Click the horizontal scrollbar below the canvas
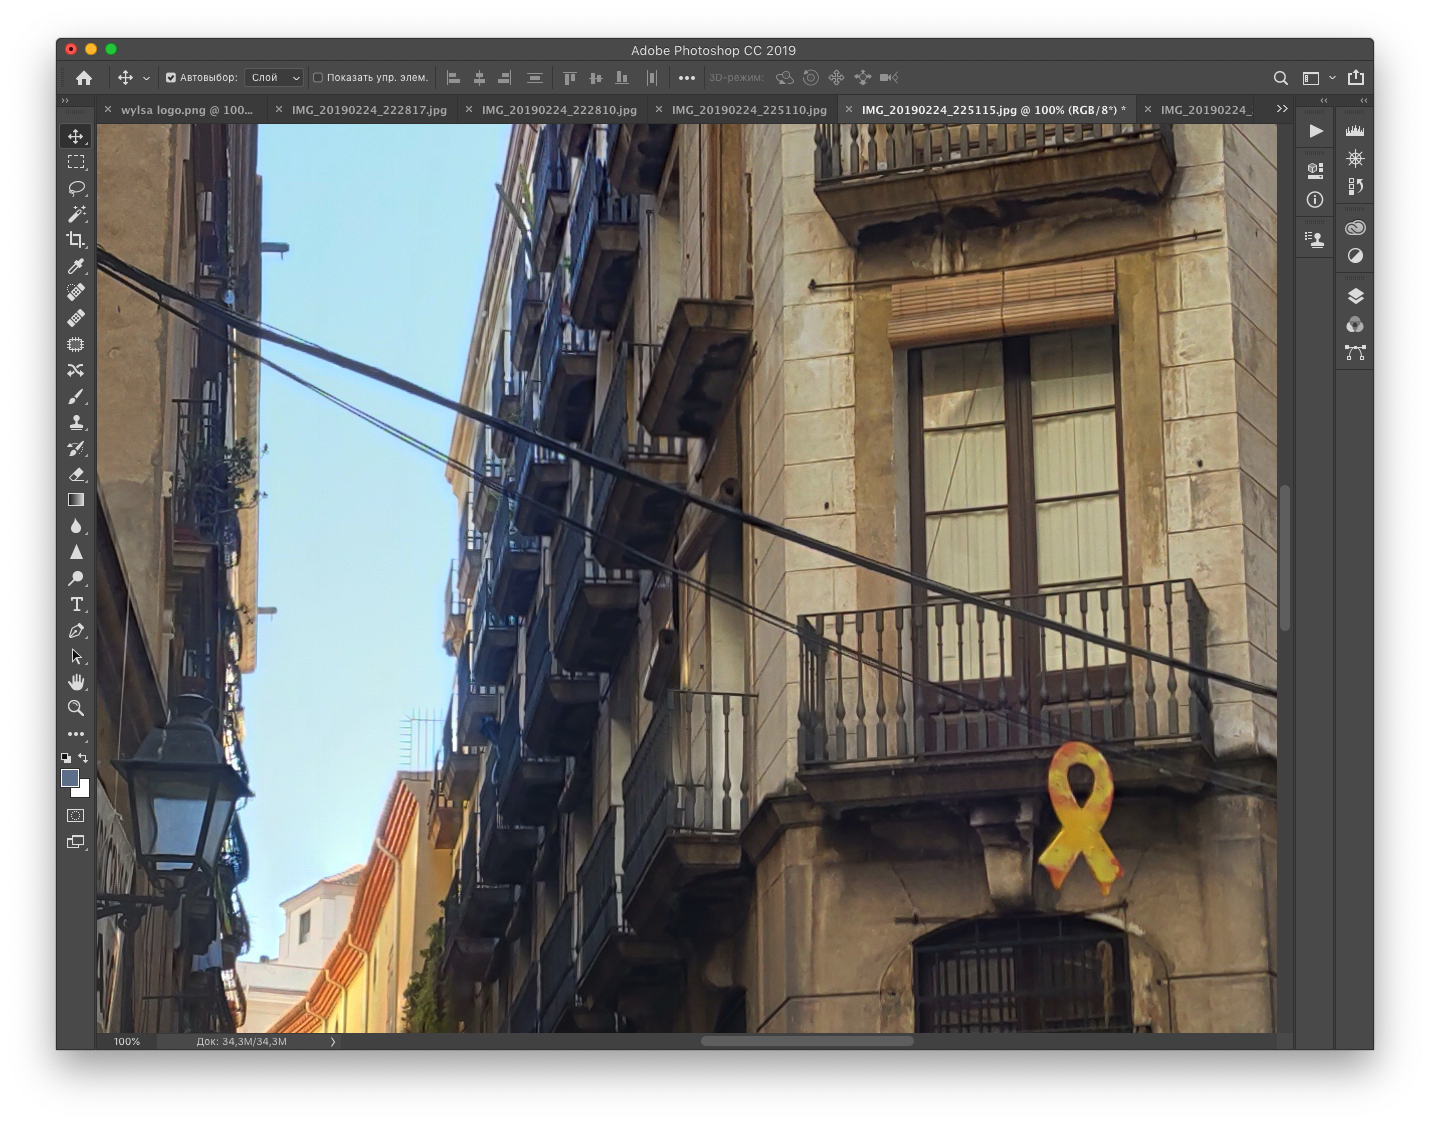 pyautogui.click(x=806, y=1041)
